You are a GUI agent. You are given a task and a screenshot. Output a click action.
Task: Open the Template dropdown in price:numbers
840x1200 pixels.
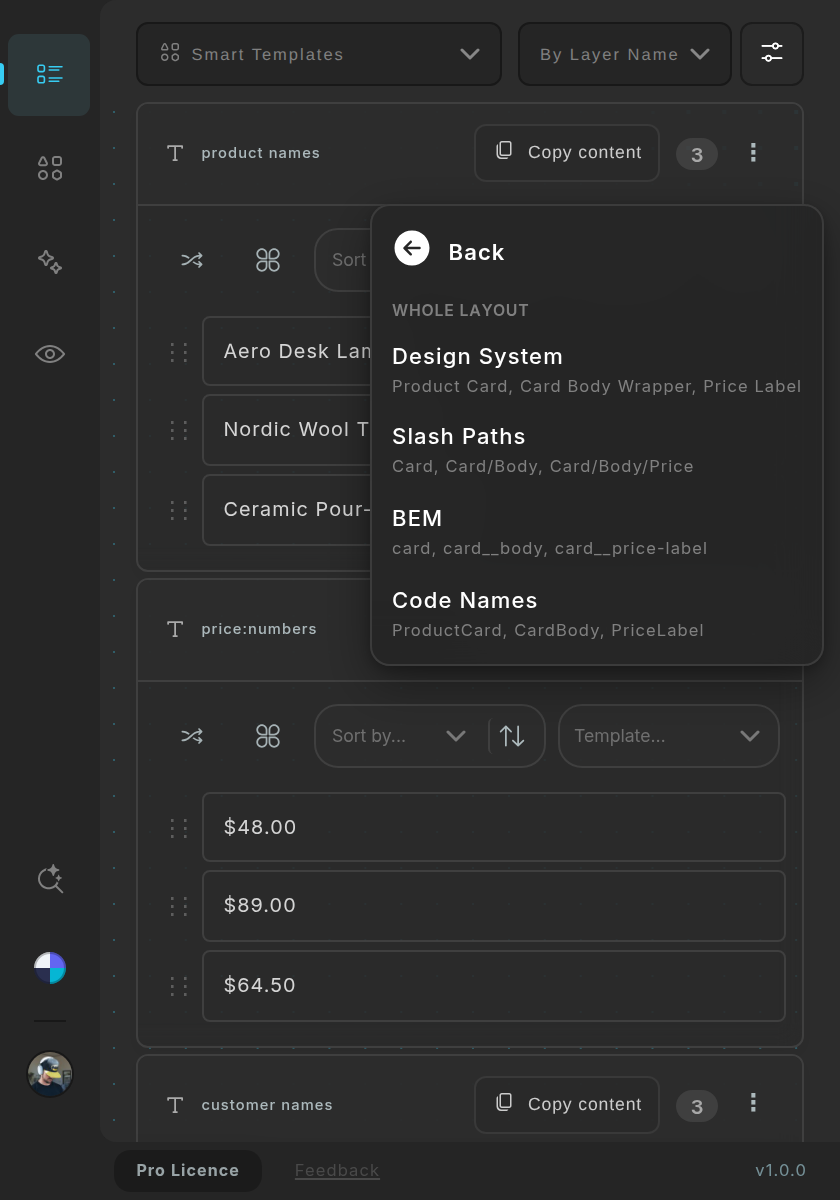[x=669, y=736]
